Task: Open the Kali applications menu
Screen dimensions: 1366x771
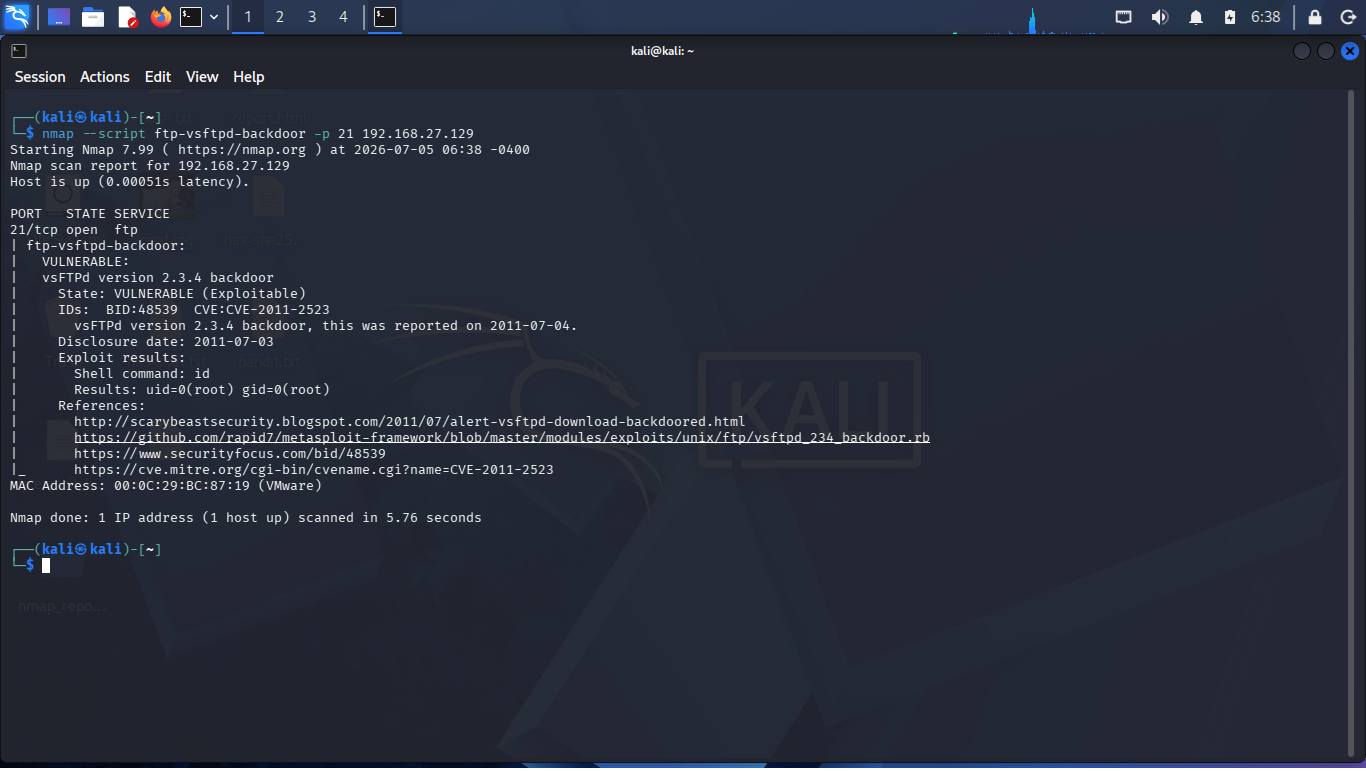Action: (17, 17)
